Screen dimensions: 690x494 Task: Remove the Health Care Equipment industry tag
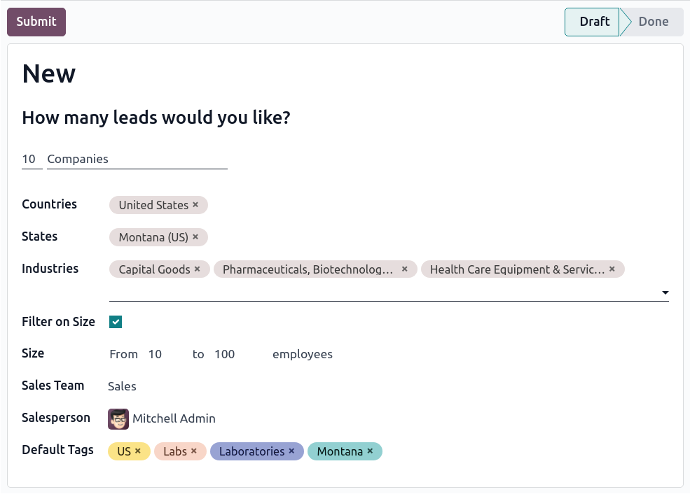(612, 269)
